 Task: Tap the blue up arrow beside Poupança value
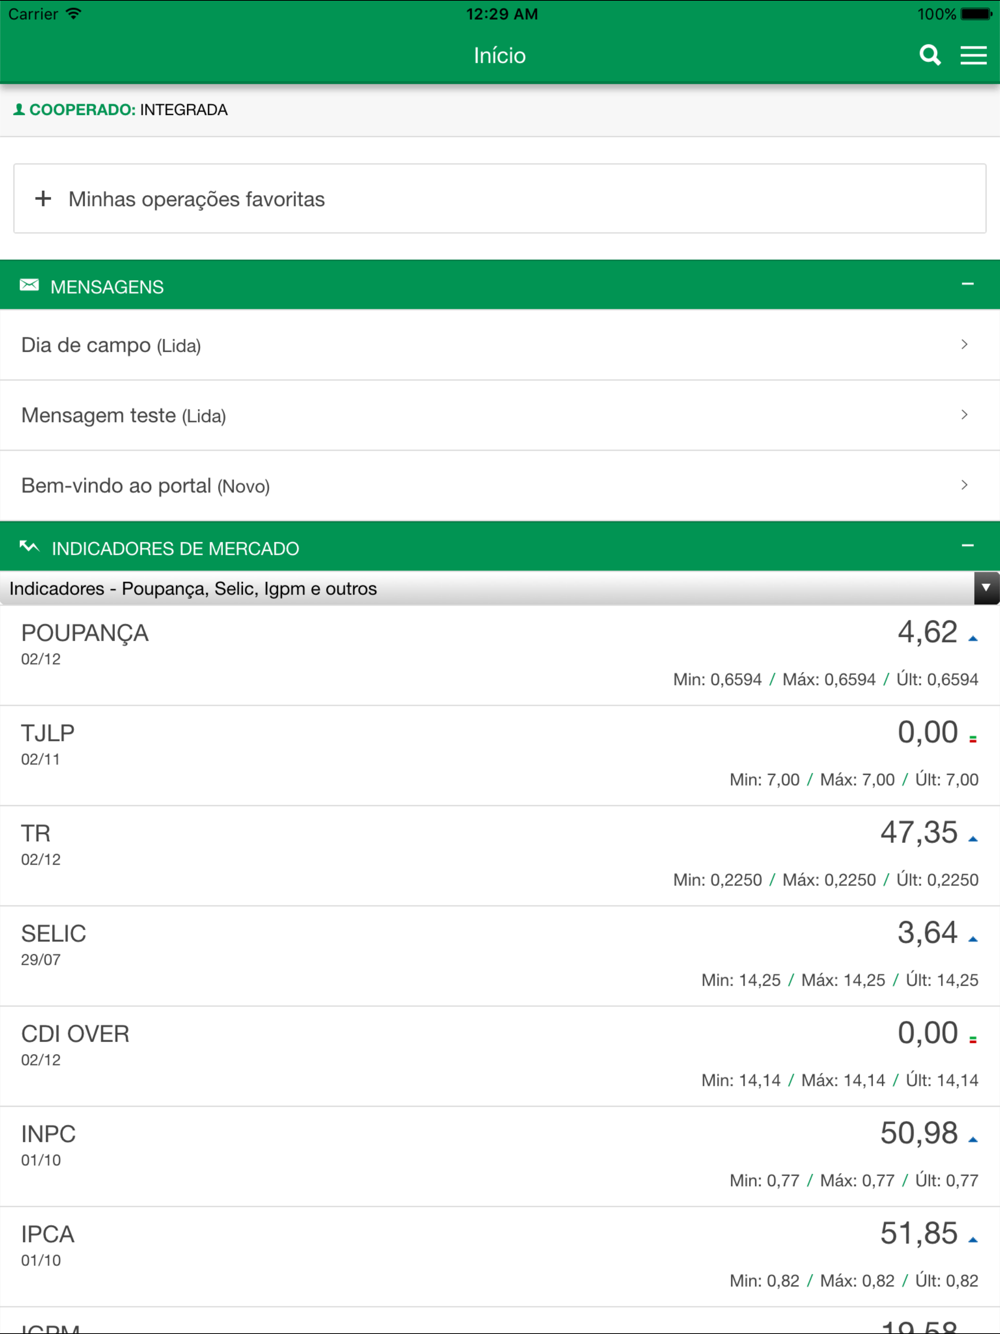click(973, 638)
